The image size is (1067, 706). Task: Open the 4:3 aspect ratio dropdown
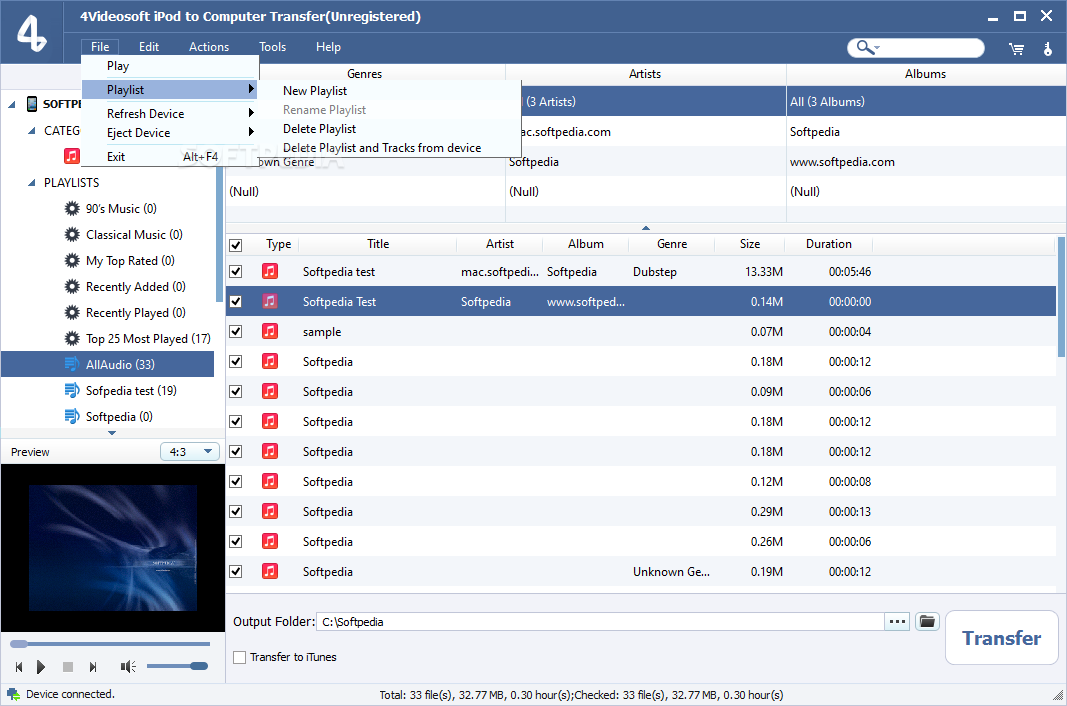coord(190,451)
